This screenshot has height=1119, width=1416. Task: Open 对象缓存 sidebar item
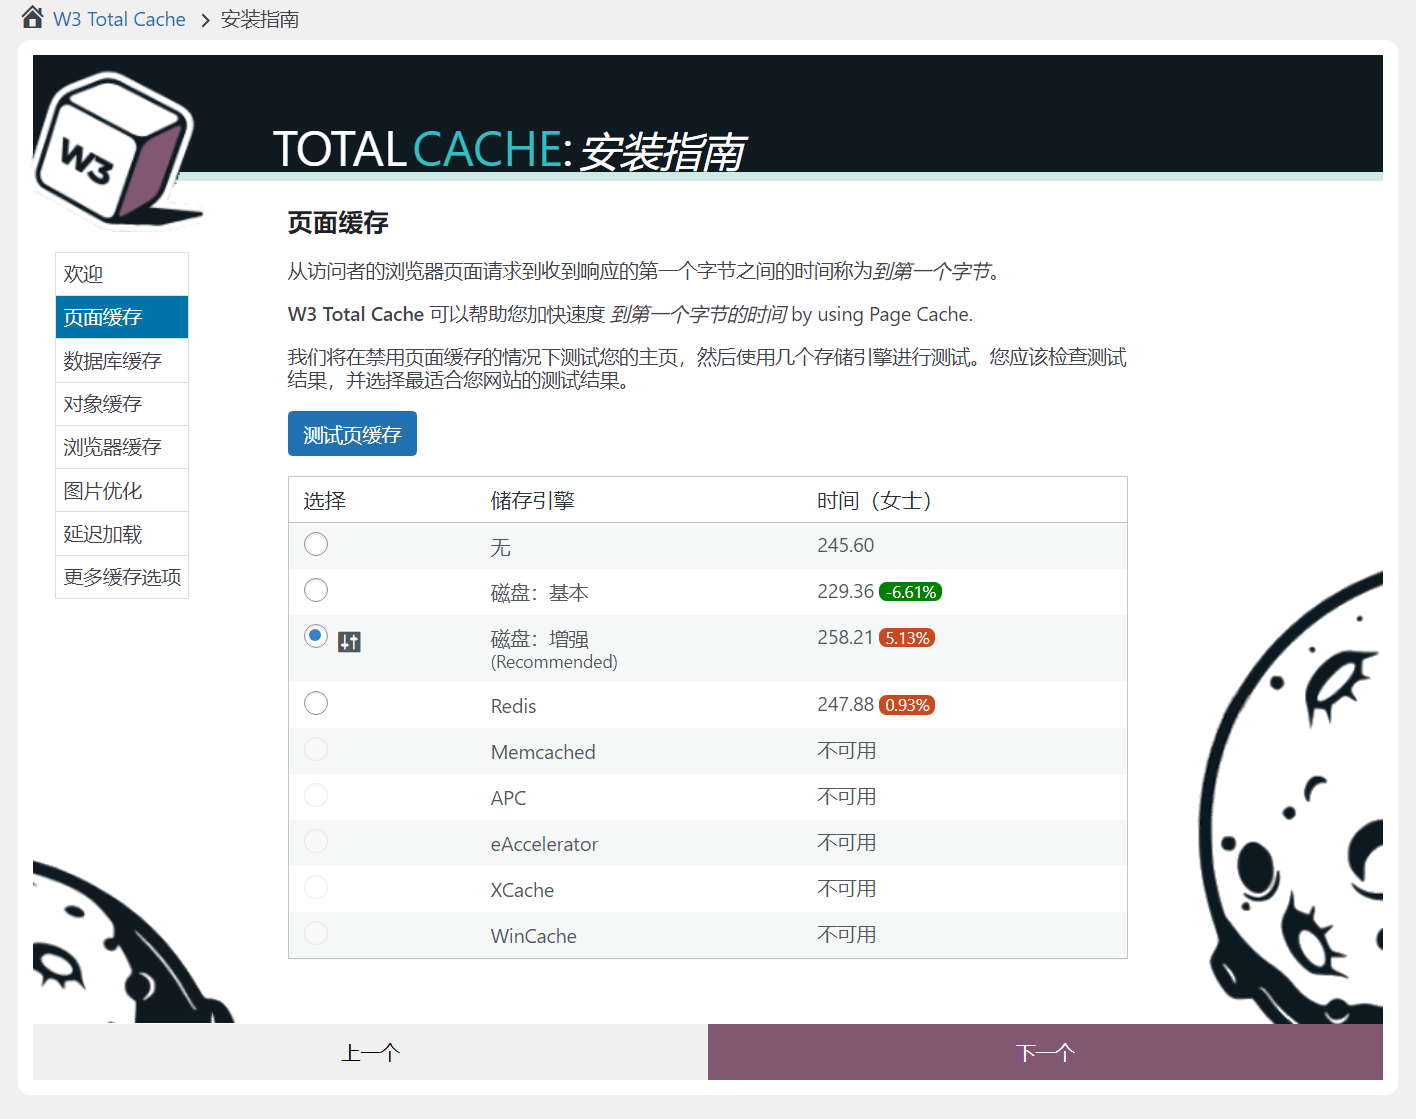coord(122,404)
